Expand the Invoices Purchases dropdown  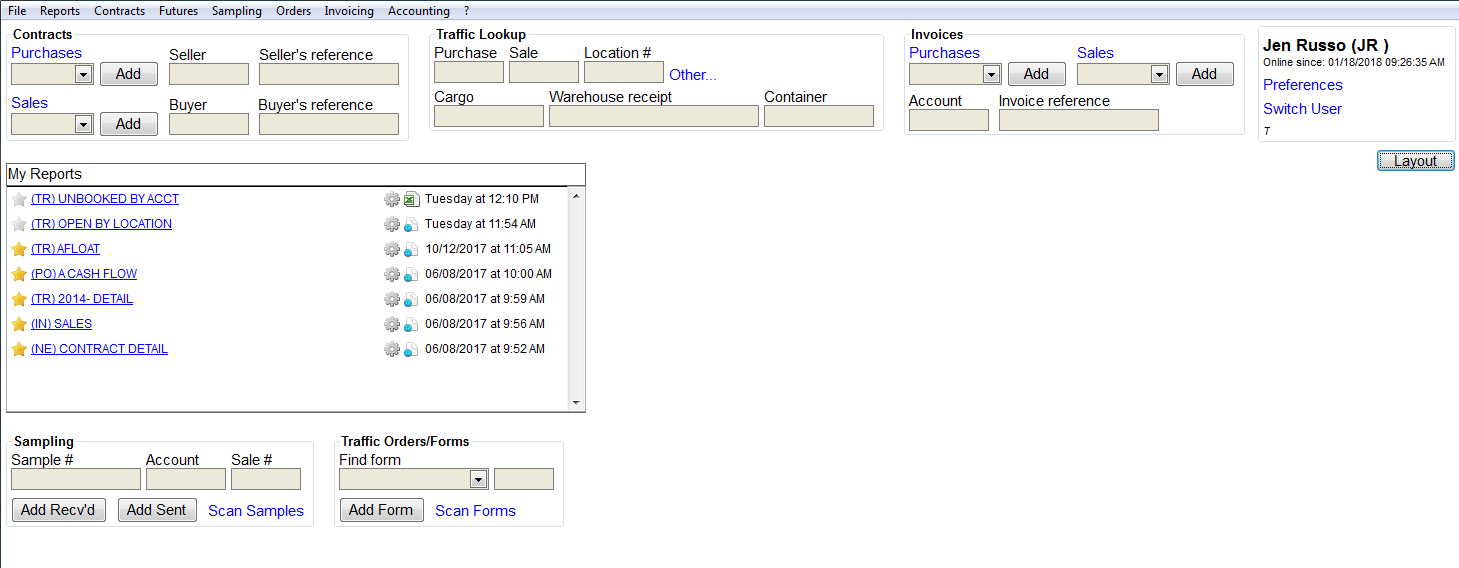click(x=991, y=74)
